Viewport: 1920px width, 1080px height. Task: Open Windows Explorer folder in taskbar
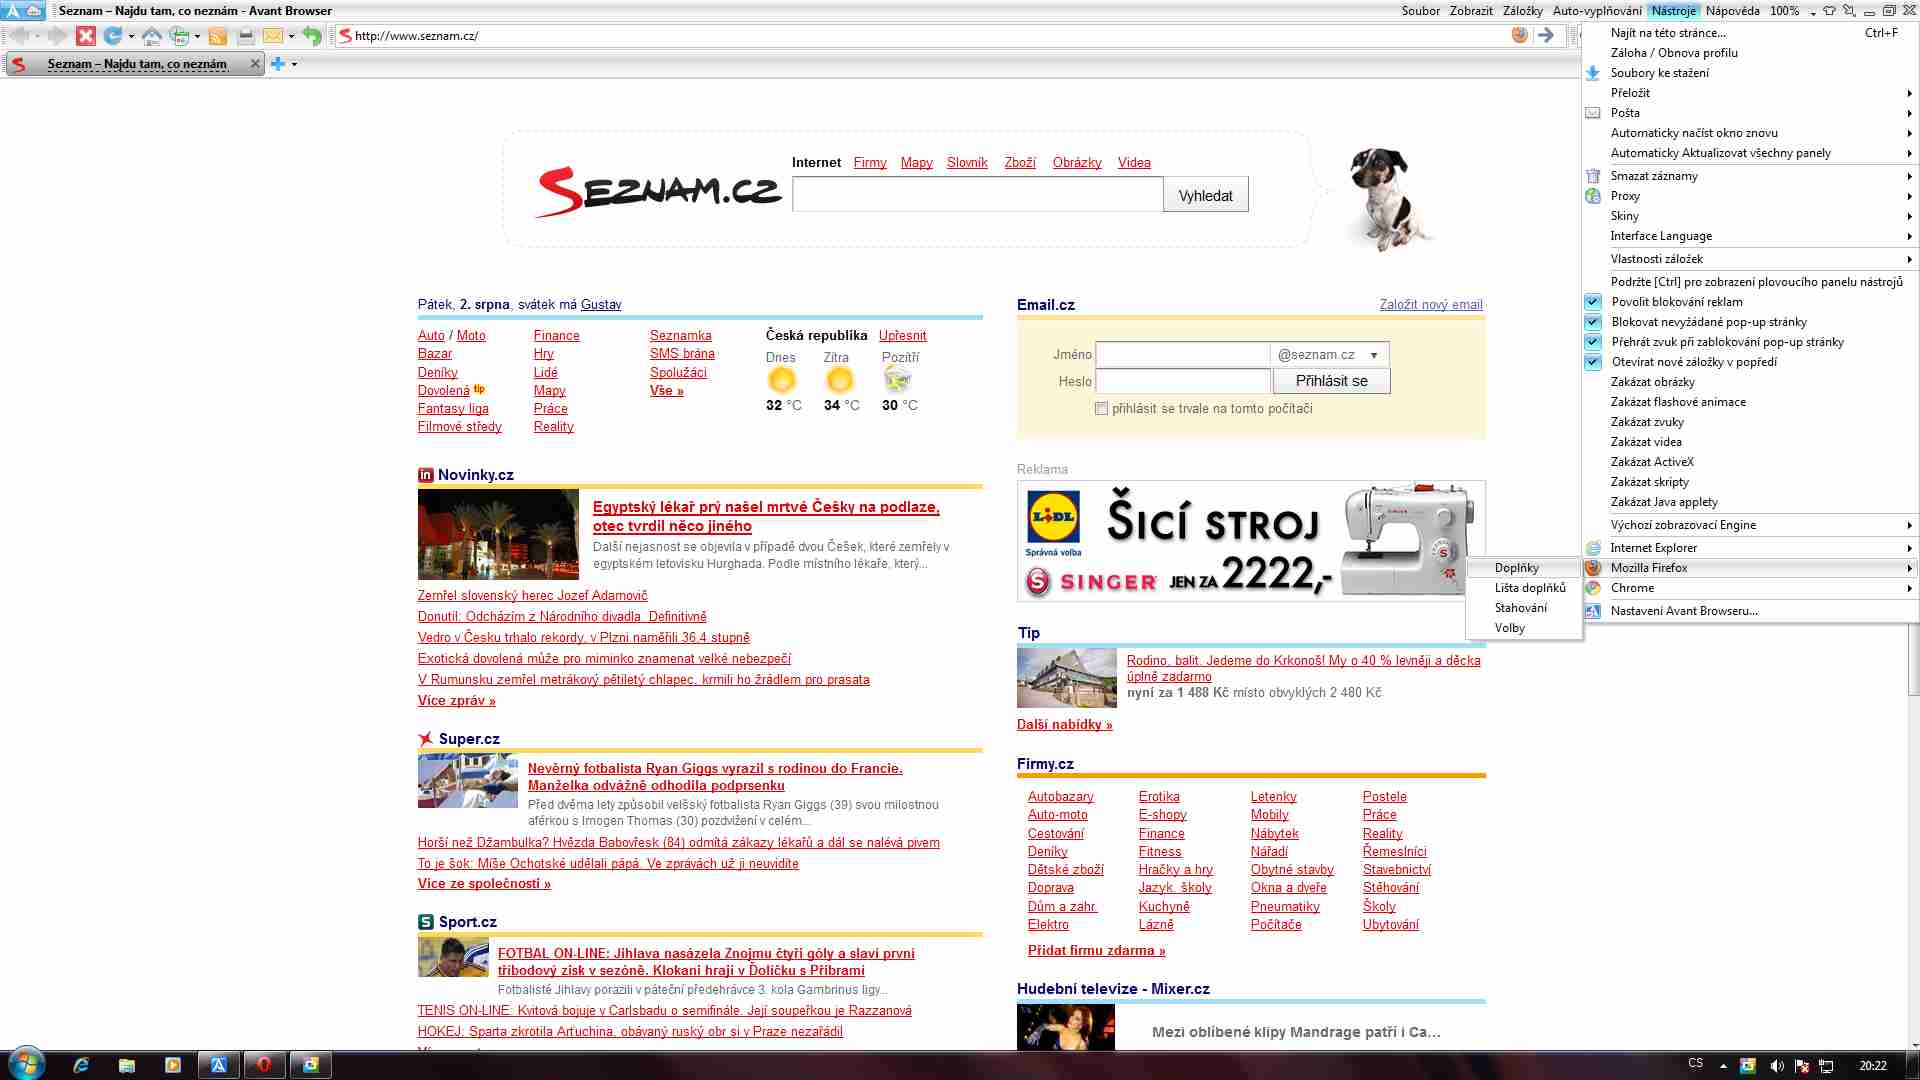click(127, 1065)
